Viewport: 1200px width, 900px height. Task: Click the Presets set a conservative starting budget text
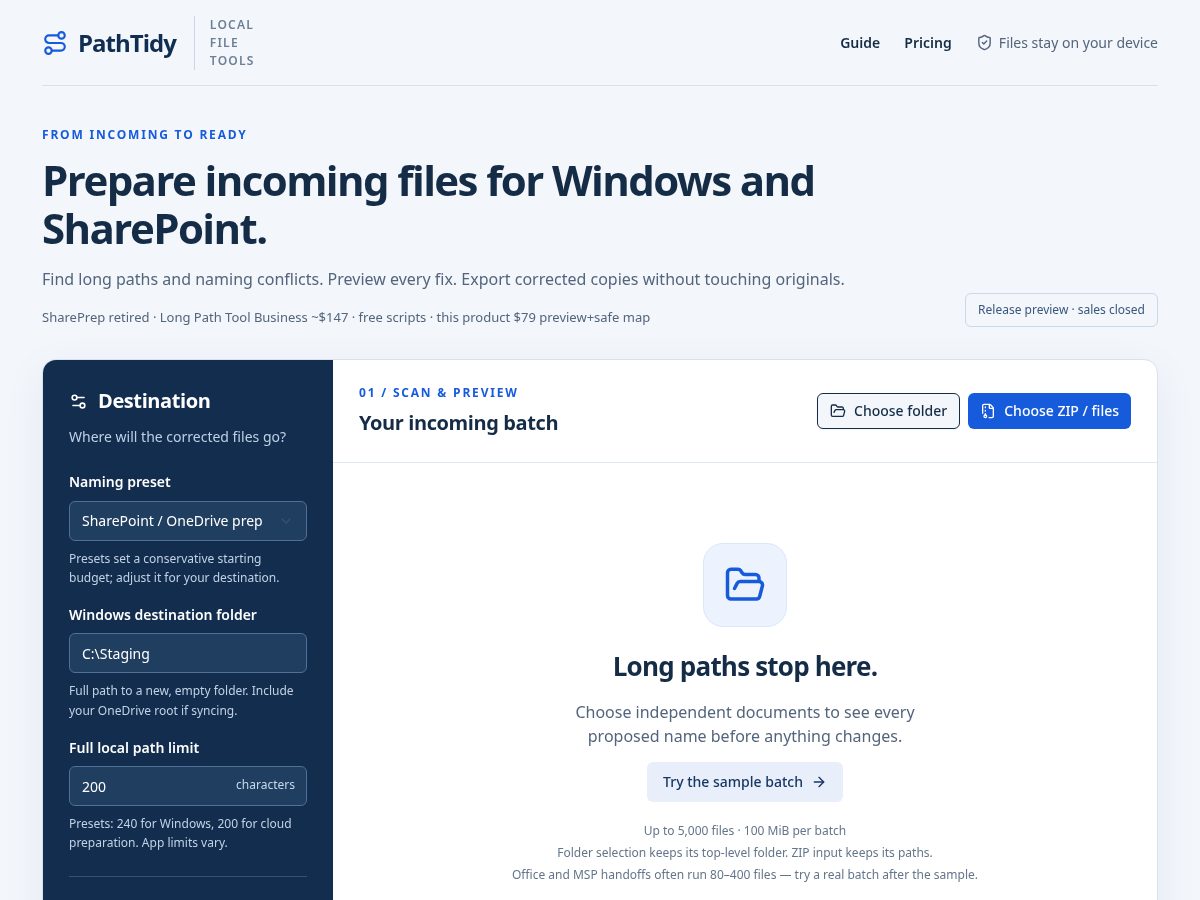point(174,568)
